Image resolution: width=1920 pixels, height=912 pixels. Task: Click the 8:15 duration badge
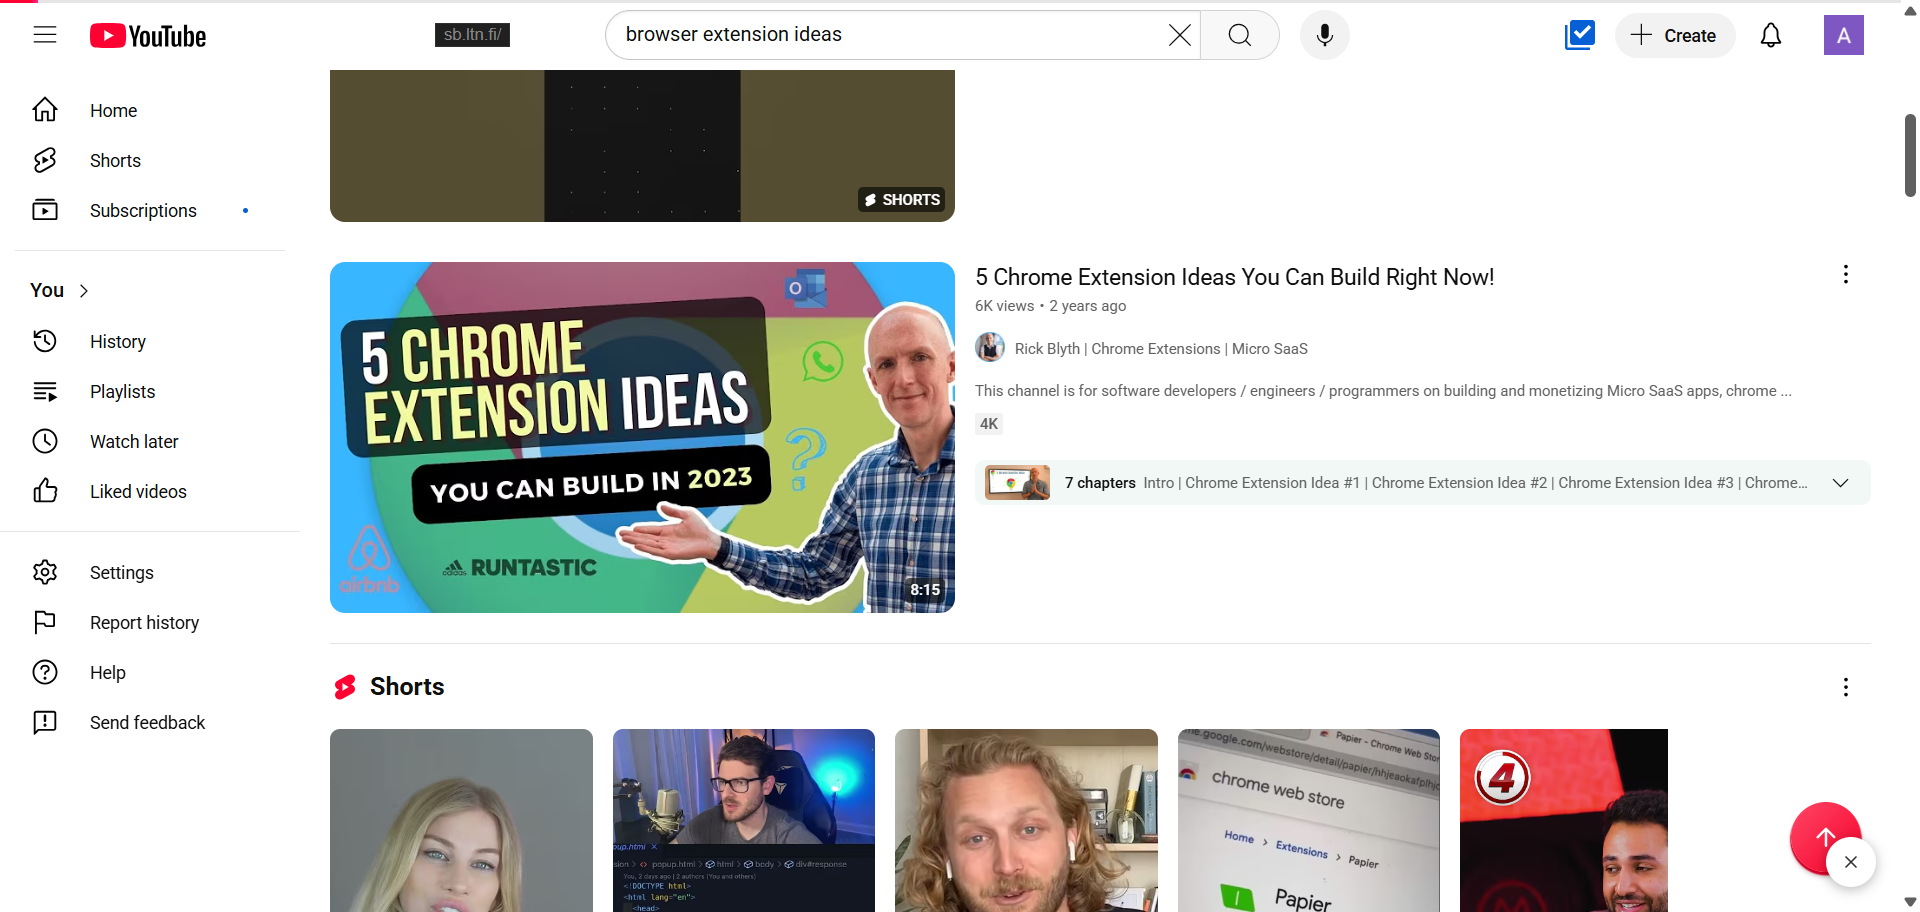point(925,590)
